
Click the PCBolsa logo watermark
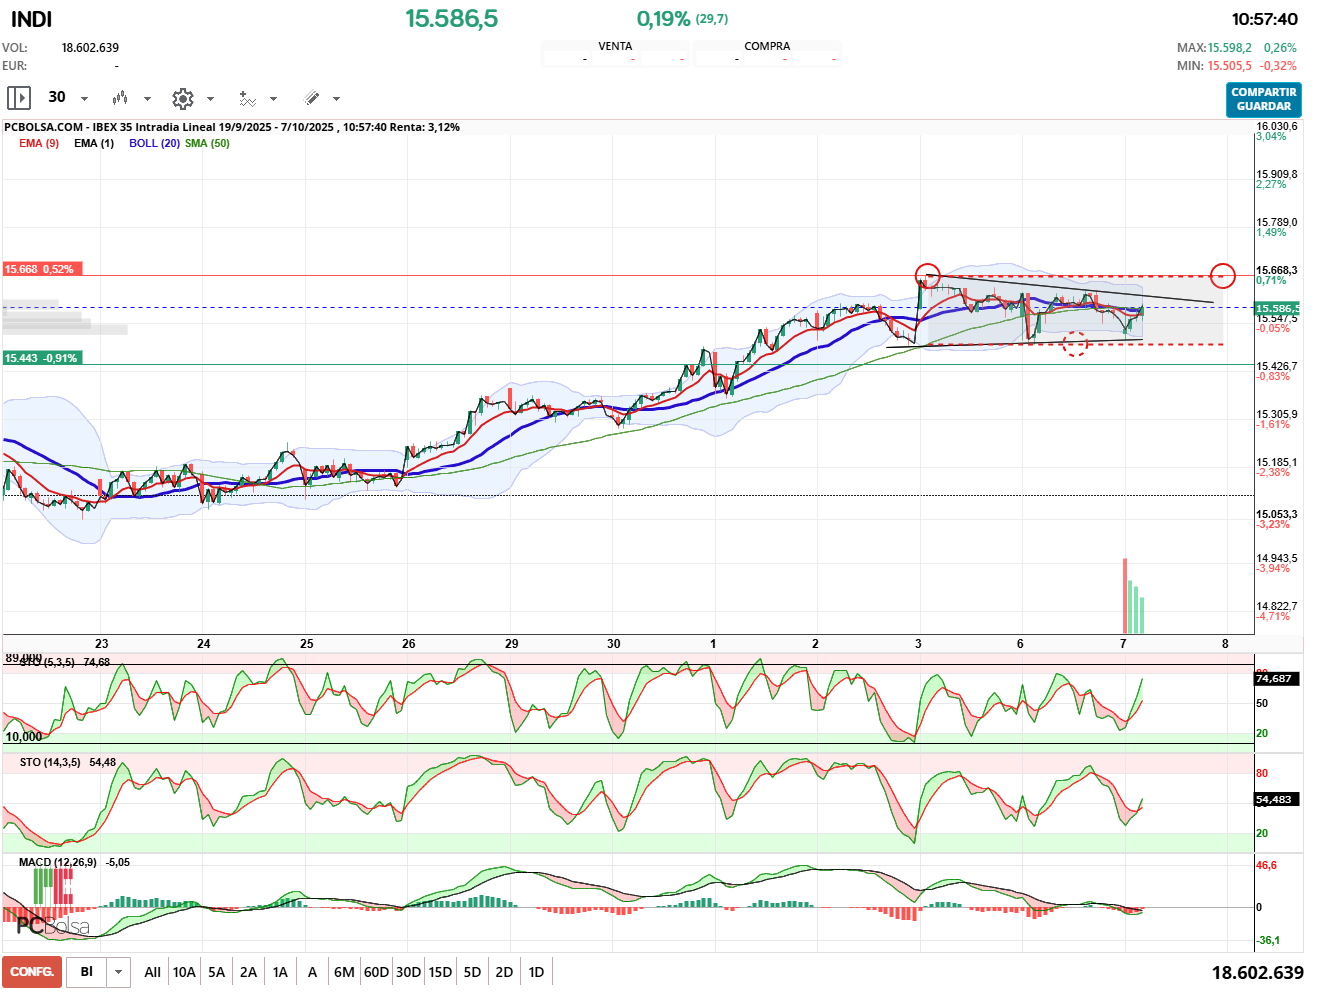[x=53, y=926]
